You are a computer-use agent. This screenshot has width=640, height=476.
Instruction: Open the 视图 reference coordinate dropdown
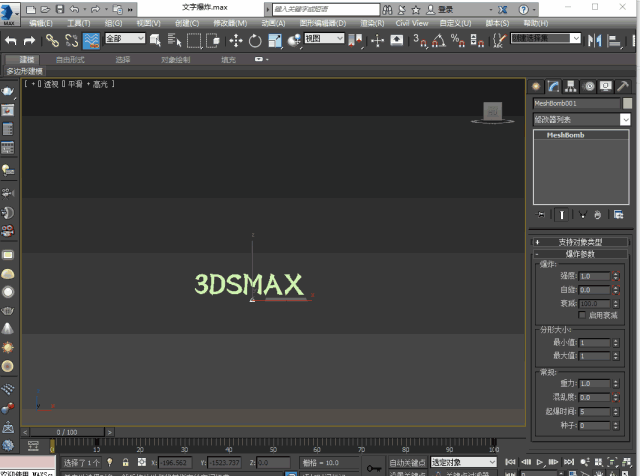(x=324, y=38)
